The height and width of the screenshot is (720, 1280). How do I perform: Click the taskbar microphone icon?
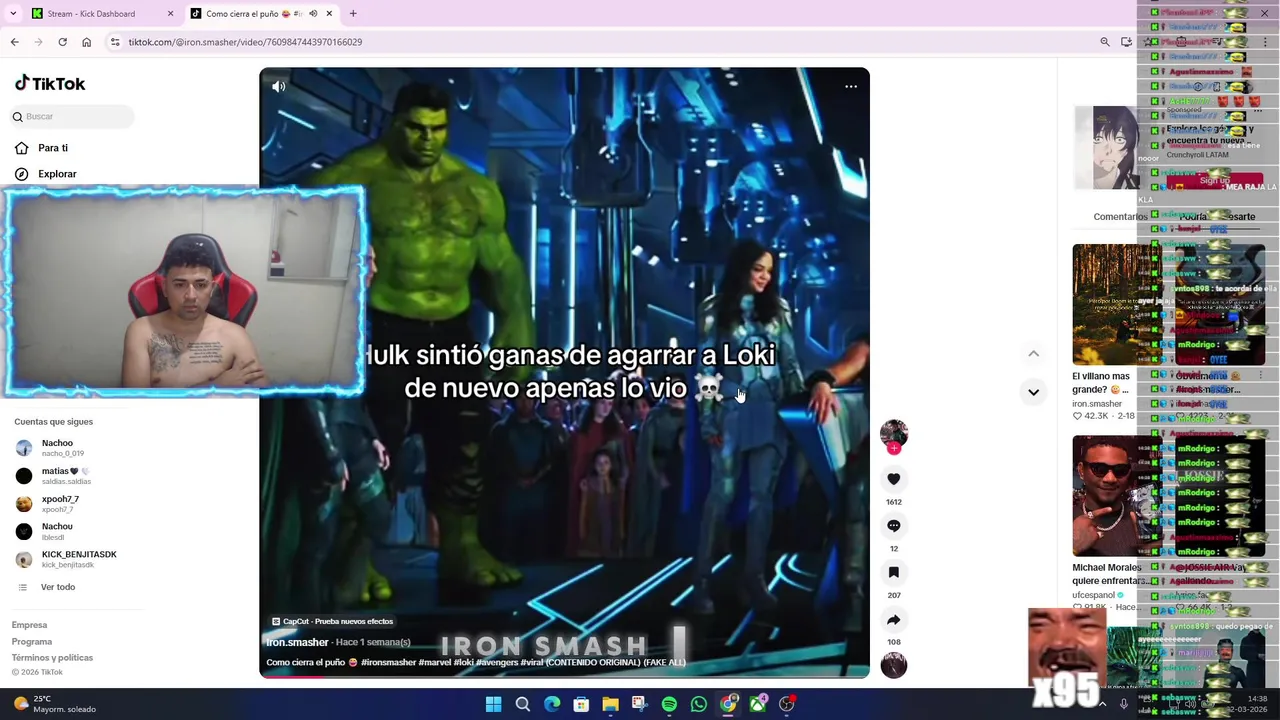[1123, 704]
